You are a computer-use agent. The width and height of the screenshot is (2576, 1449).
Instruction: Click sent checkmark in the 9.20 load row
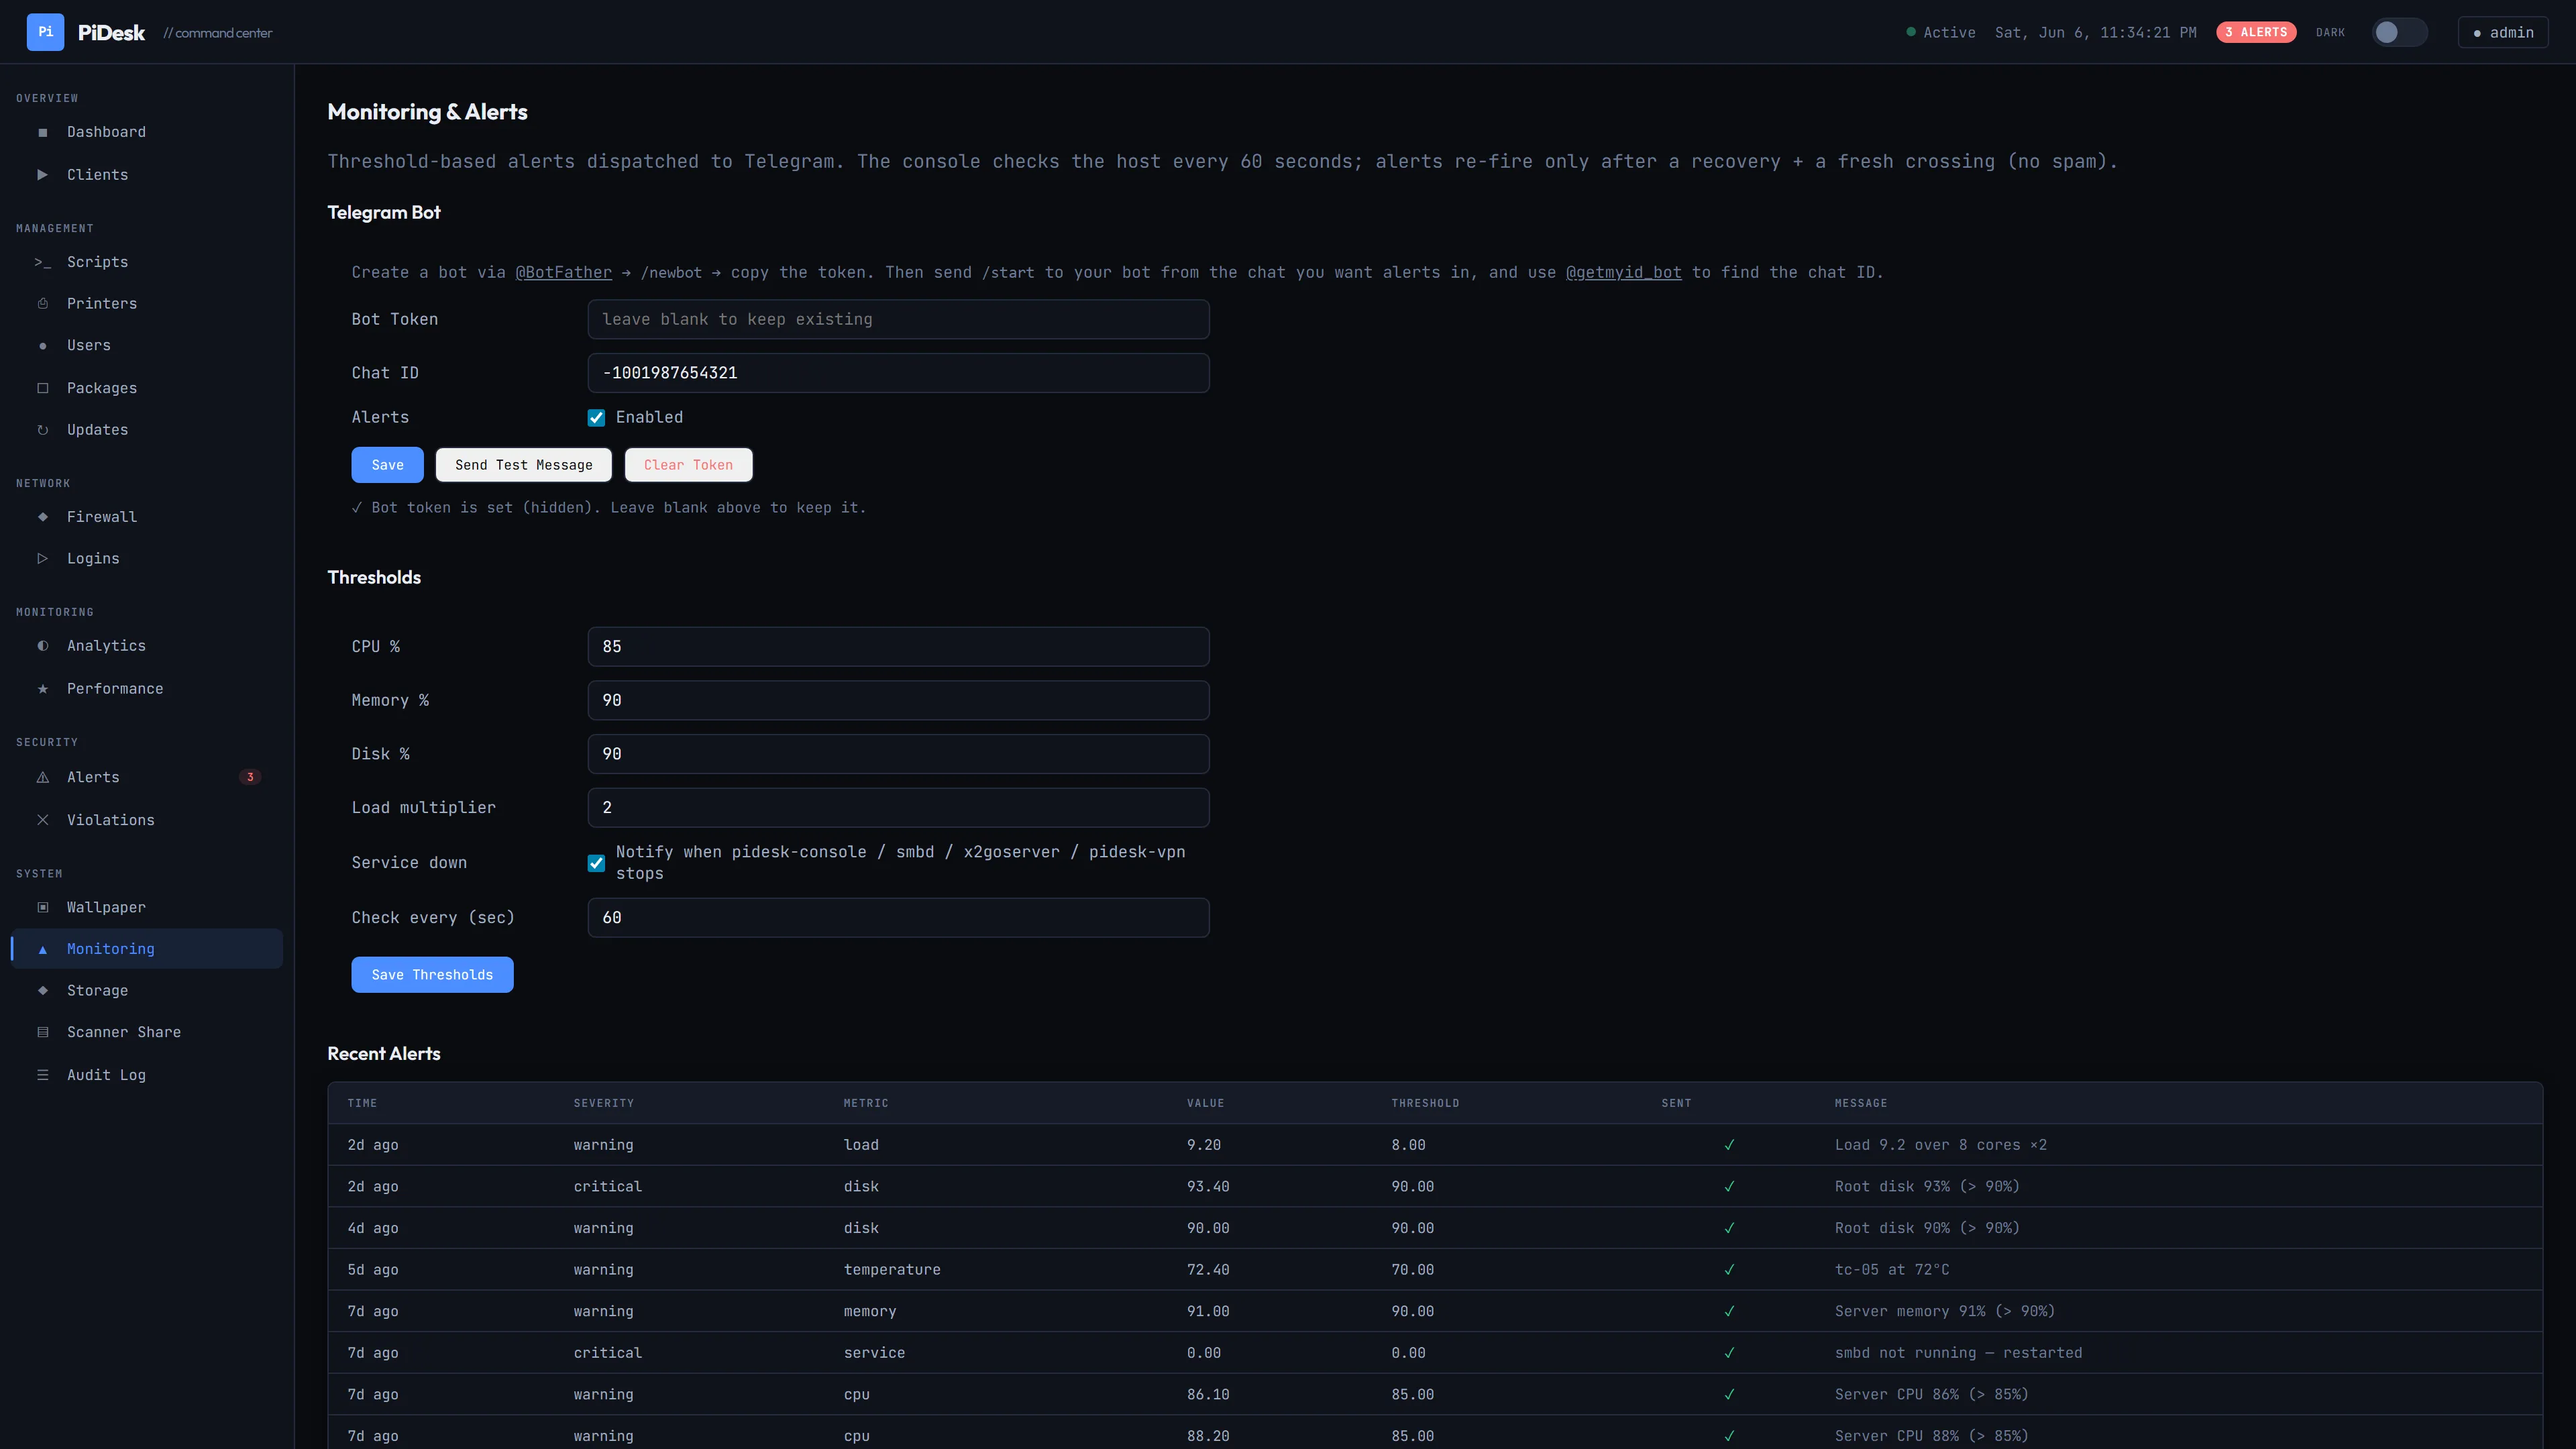coord(1729,1145)
